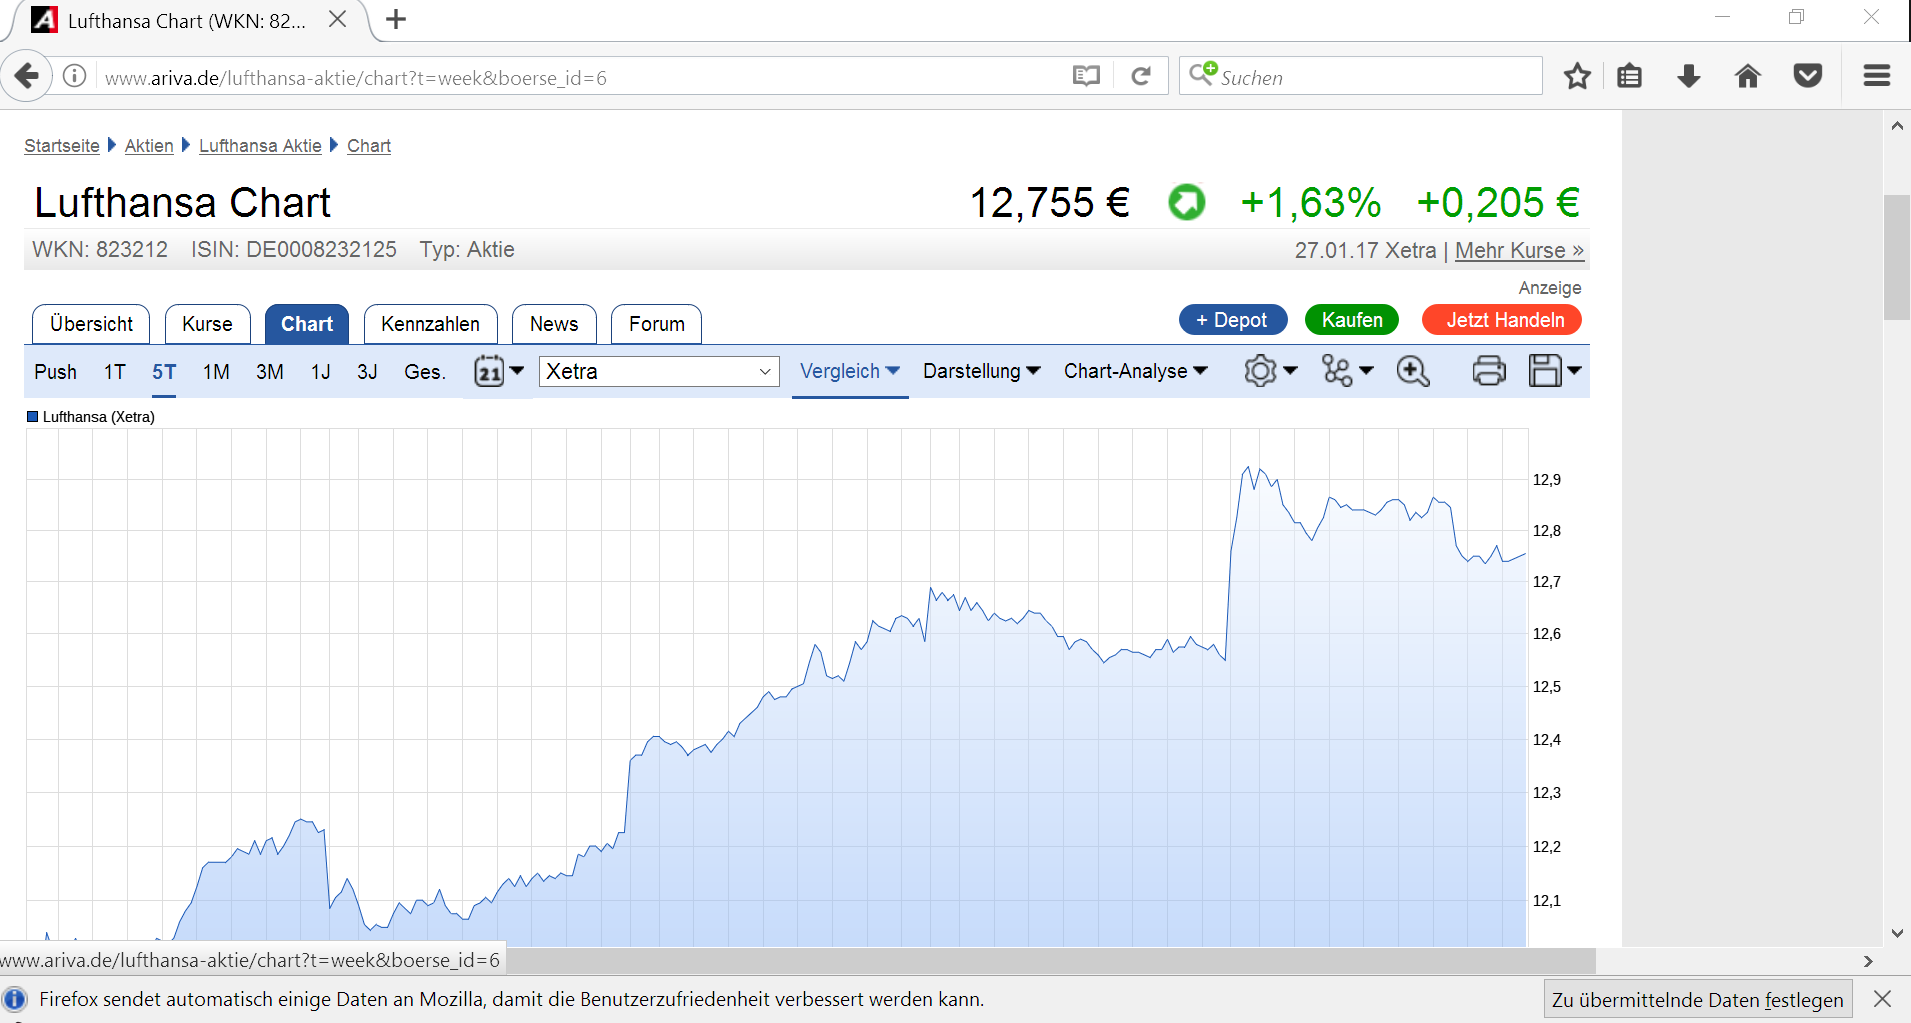1911x1023 pixels.
Task: Click horizontal scrollbar right arrow
Action: coord(1868,961)
